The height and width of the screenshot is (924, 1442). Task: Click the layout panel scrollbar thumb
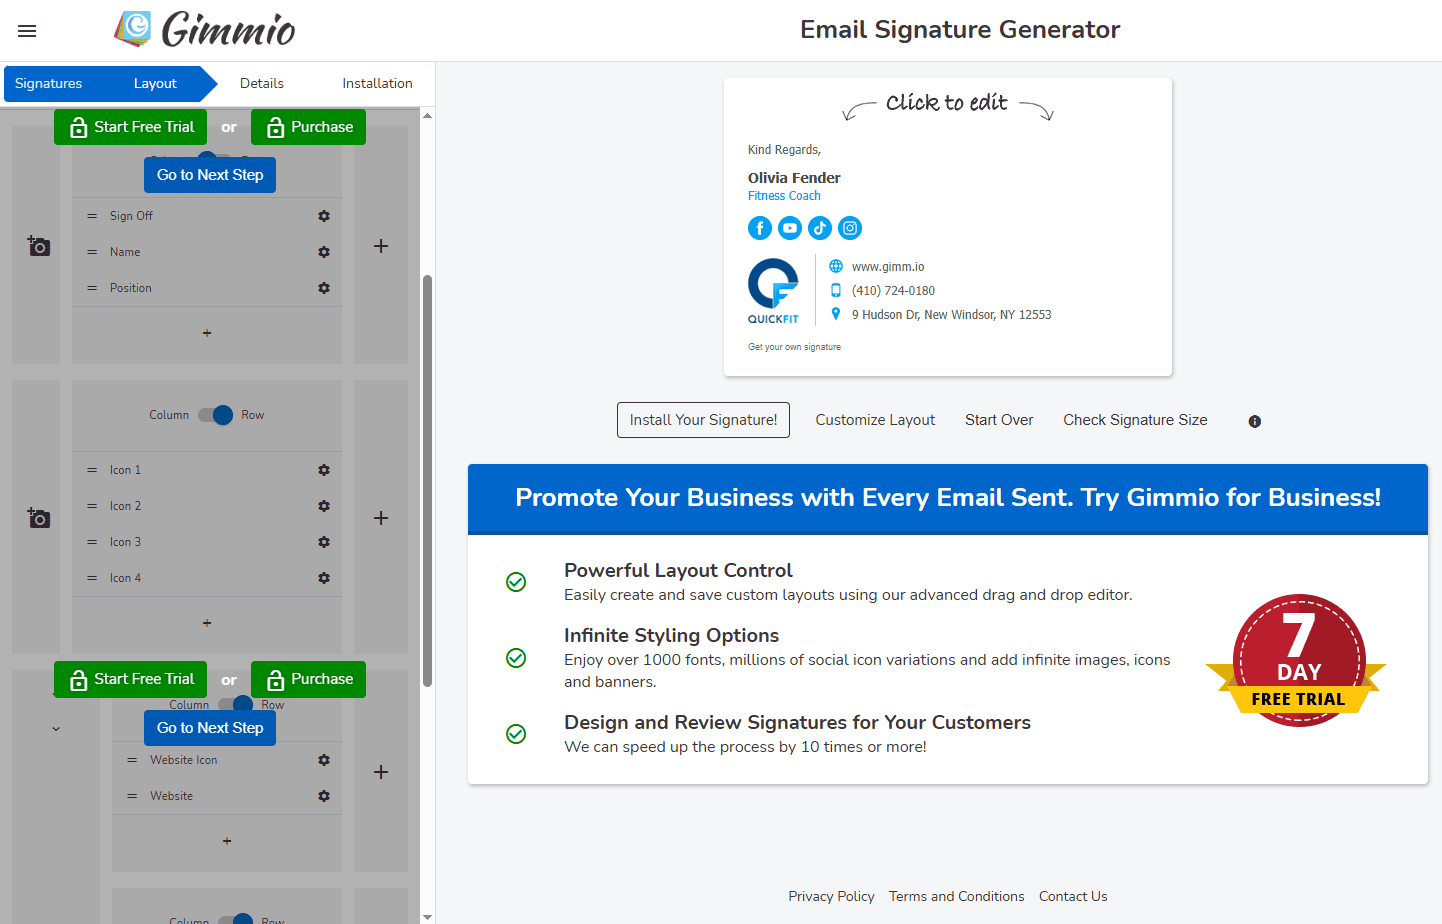coord(428,480)
